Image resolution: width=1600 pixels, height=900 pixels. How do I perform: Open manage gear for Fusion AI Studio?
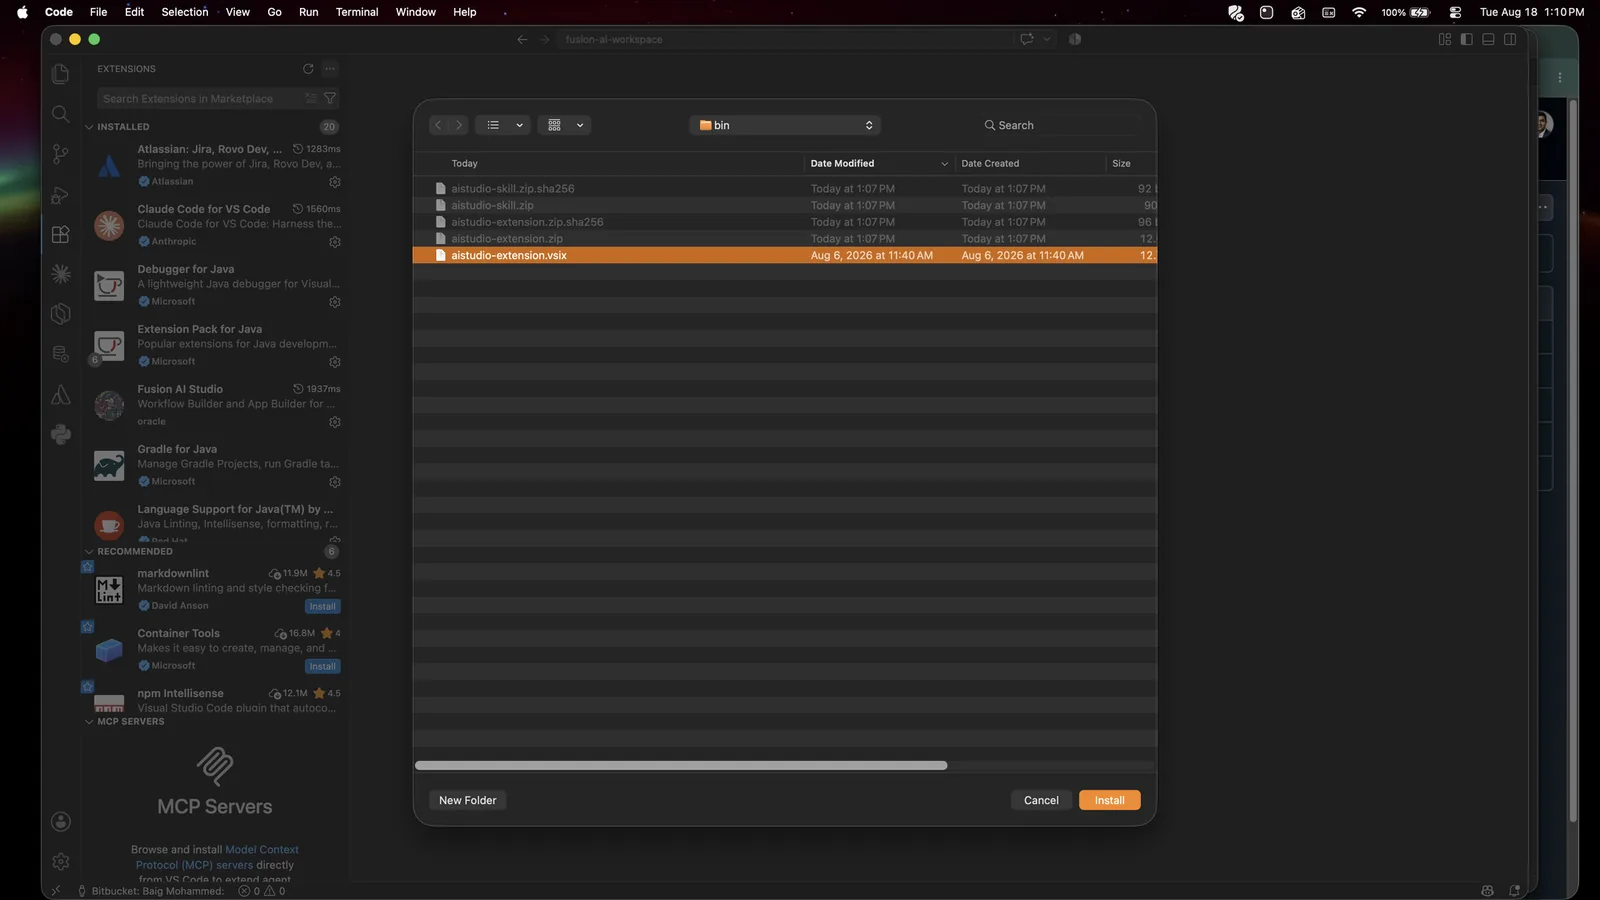click(x=335, y=422)
